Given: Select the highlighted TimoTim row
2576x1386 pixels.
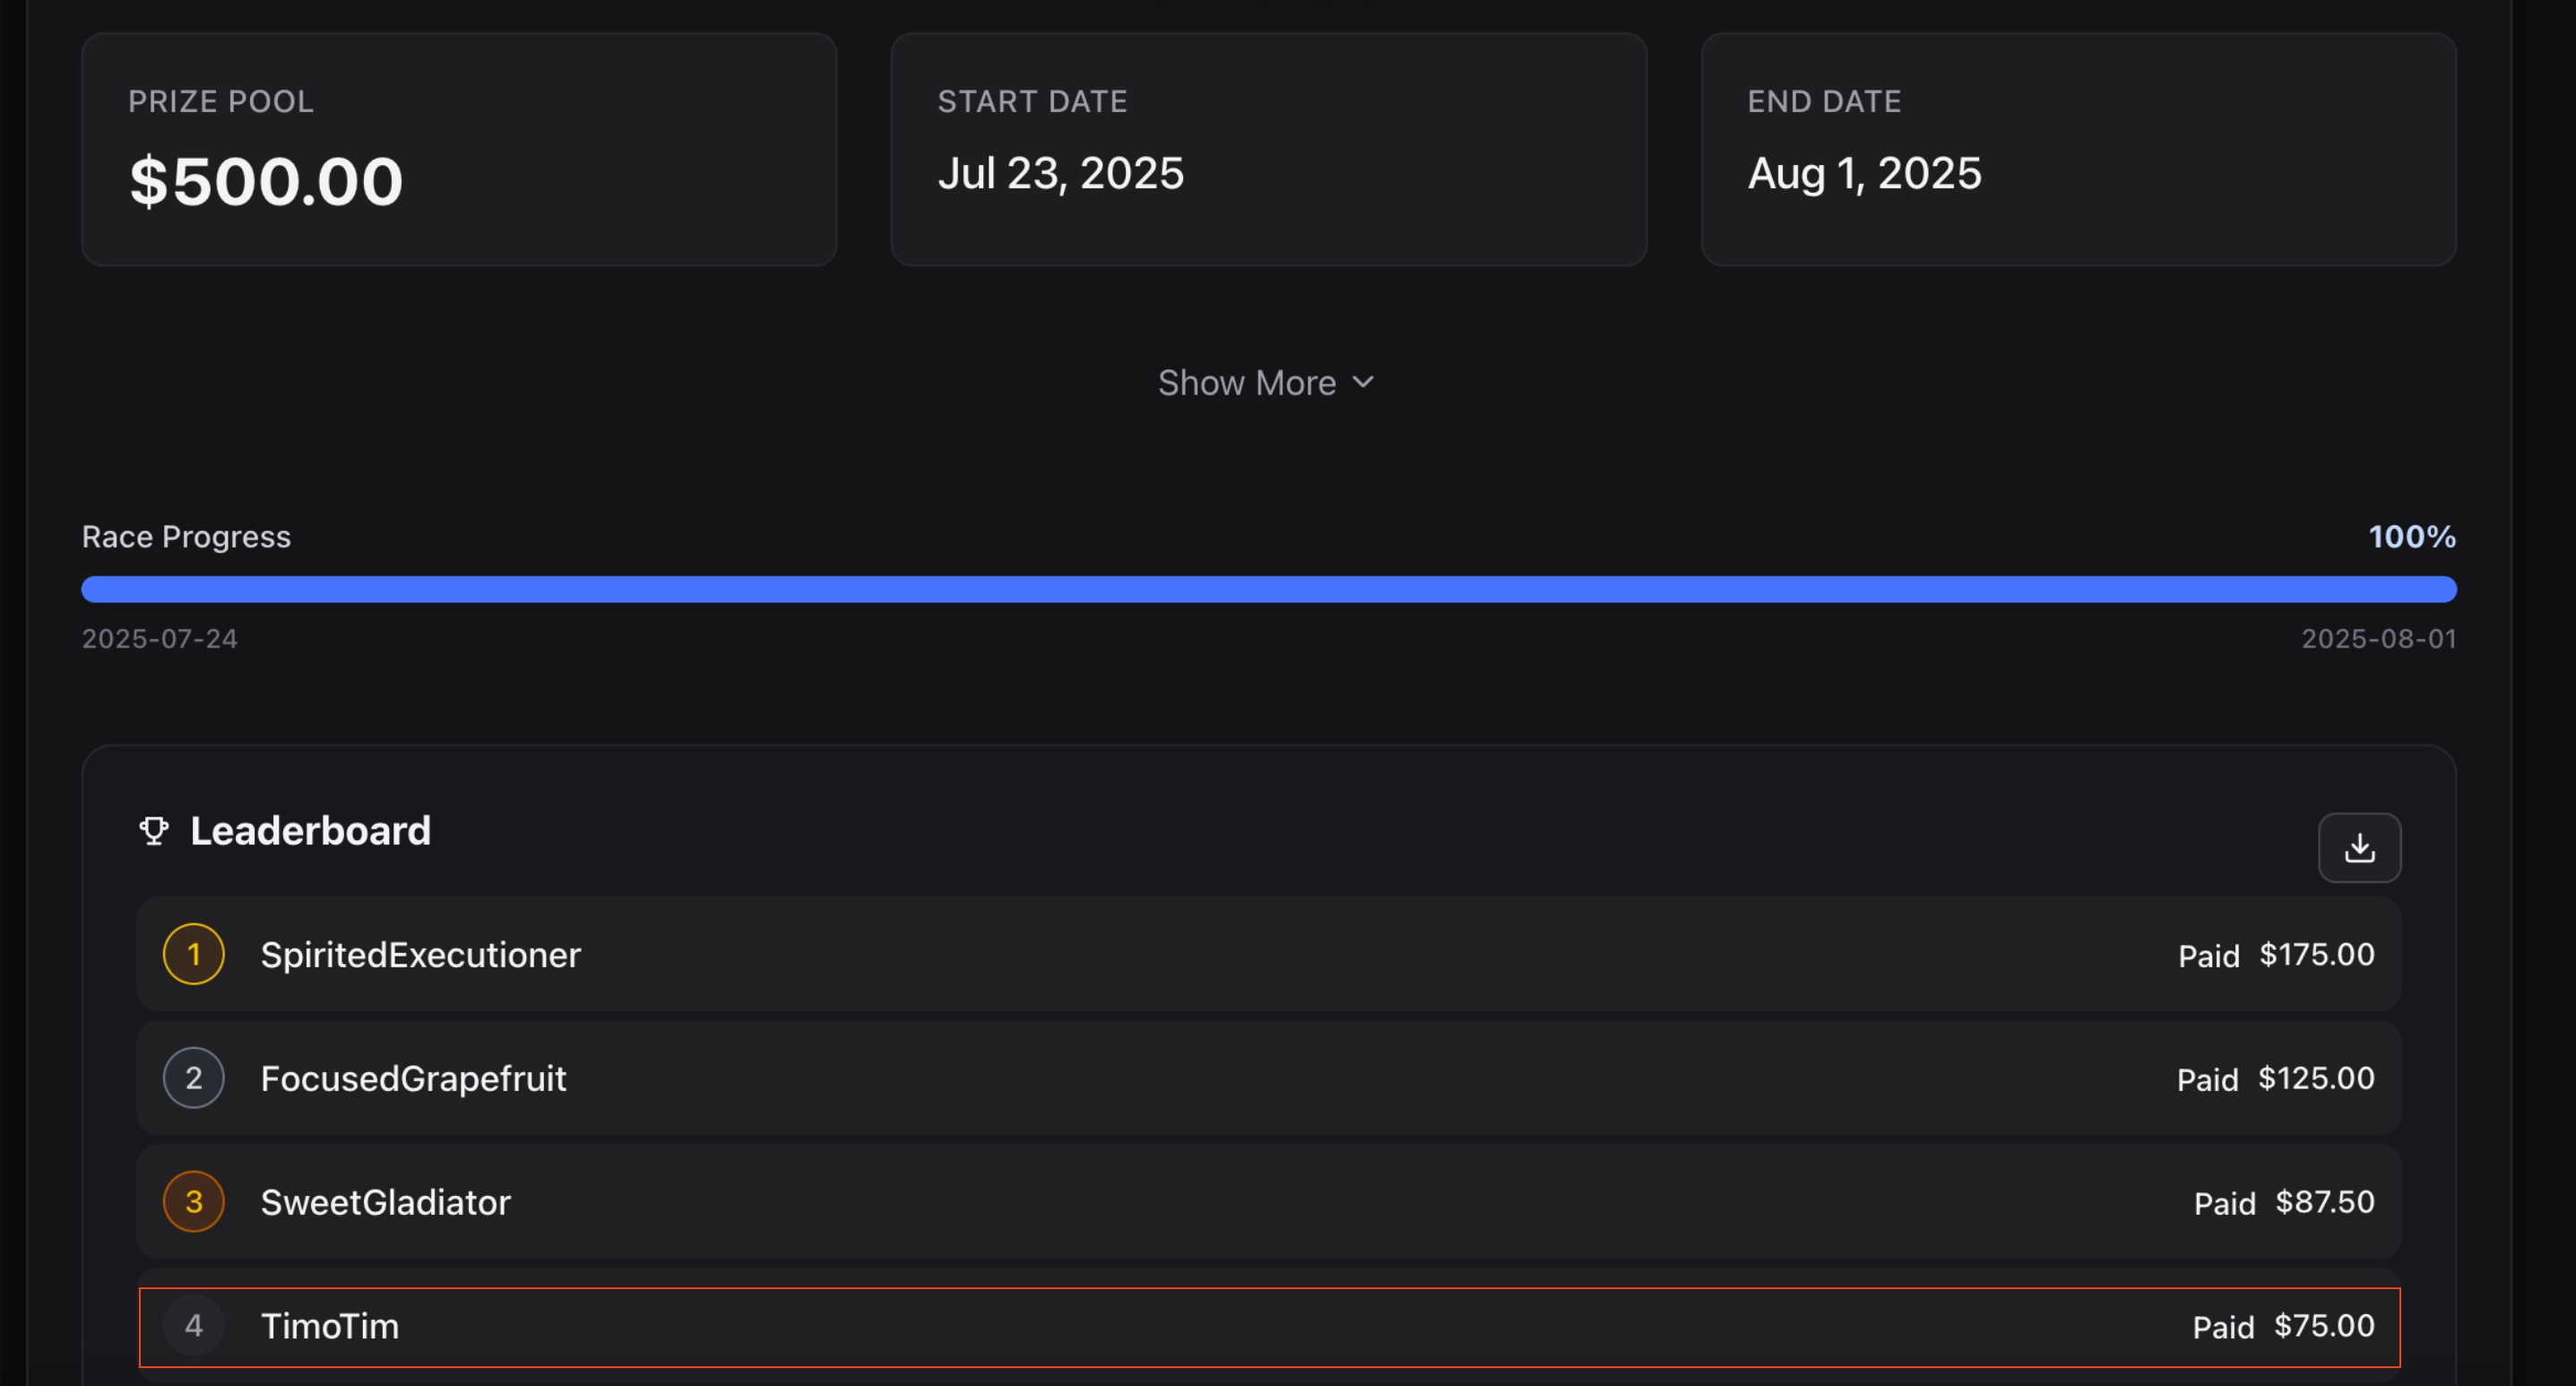Looking at the screenshot, I should [1268, 1327].
